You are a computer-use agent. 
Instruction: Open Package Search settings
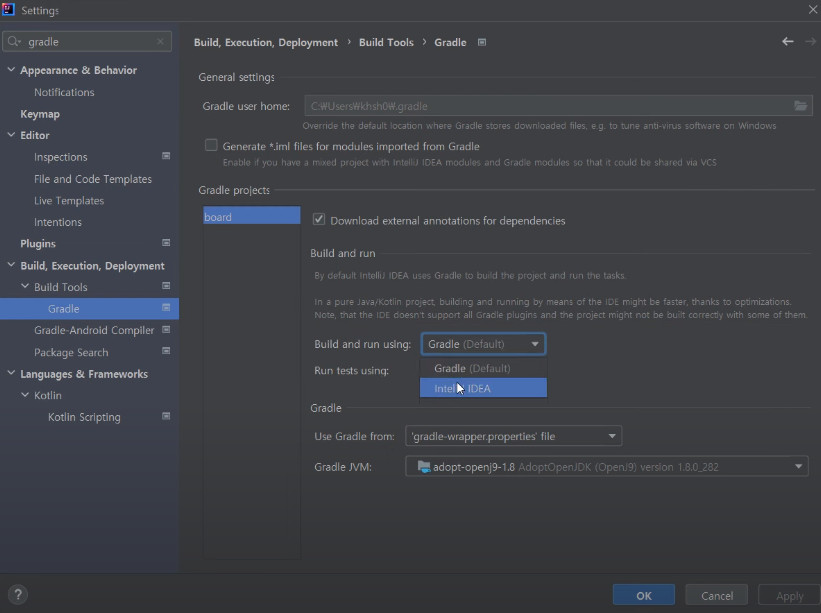pos(71,352)
